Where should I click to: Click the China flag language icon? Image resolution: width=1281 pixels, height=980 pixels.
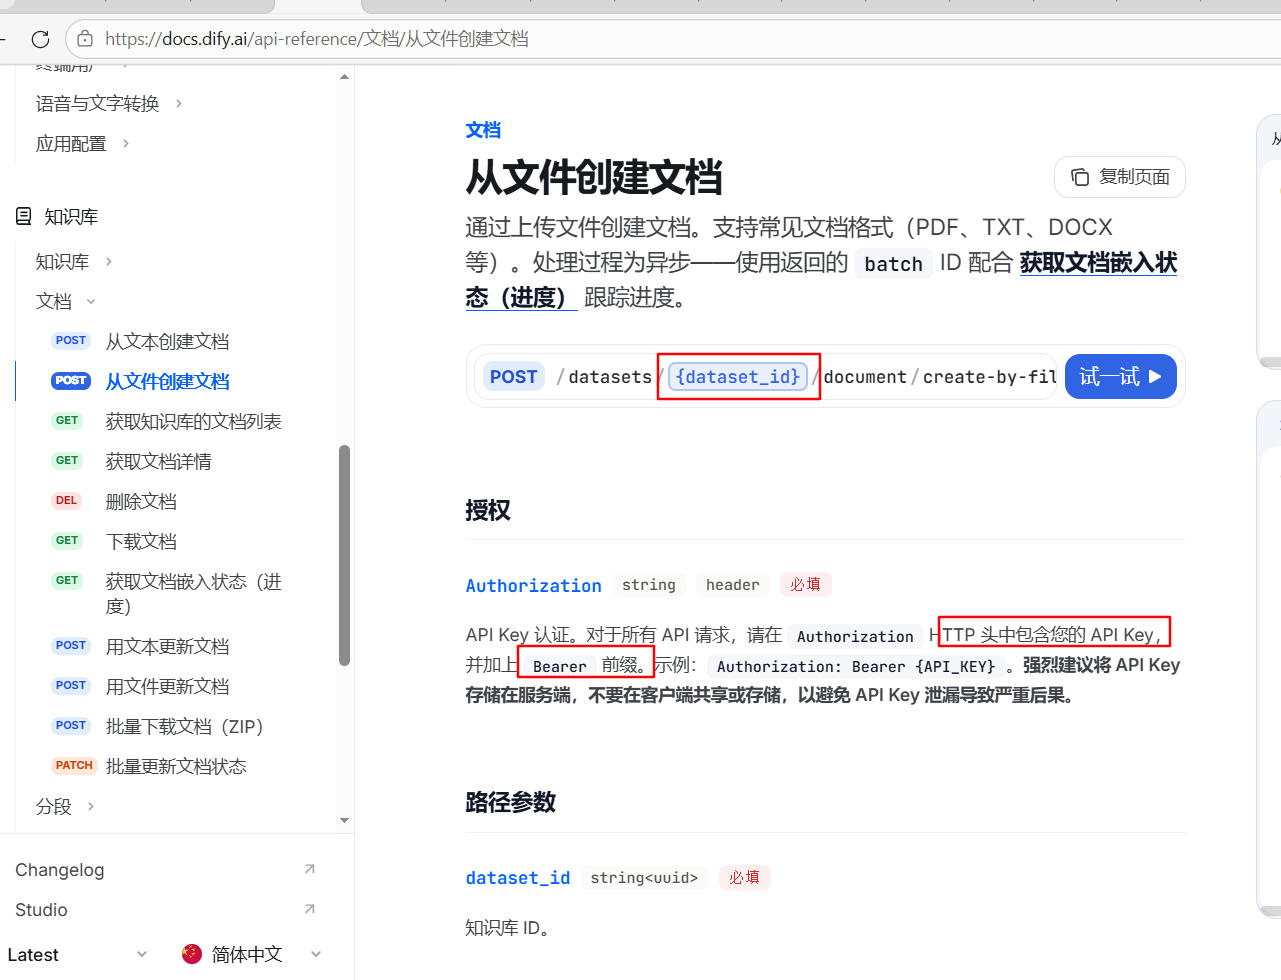(x=192, y=954)
